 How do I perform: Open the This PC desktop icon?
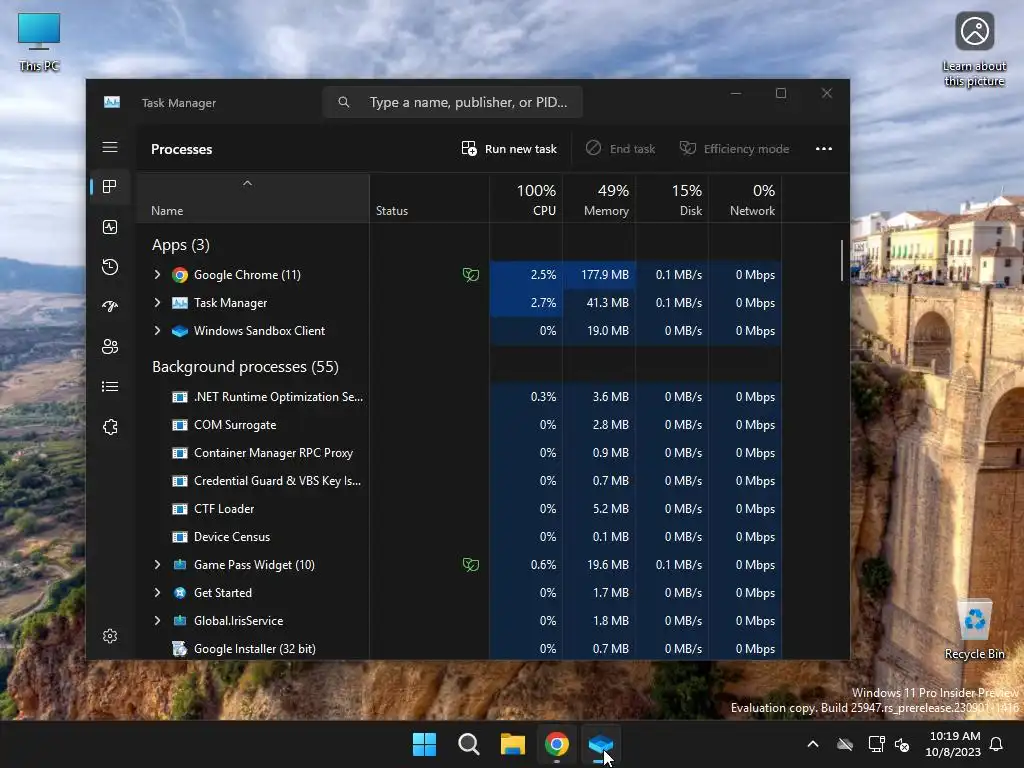click(39, 42)
